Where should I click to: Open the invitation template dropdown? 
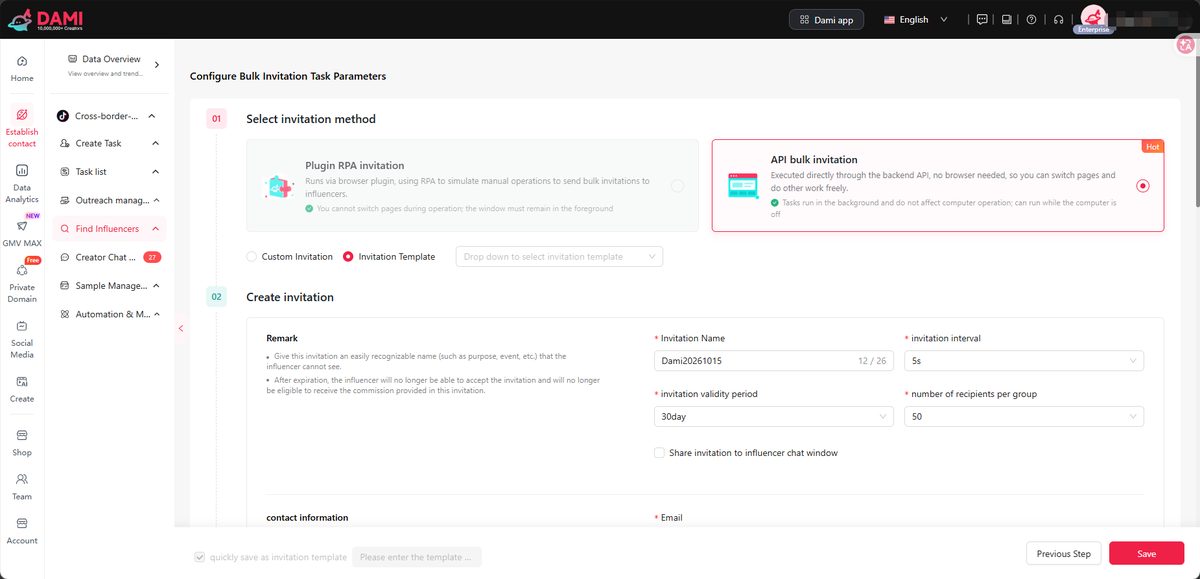[559, 257]
